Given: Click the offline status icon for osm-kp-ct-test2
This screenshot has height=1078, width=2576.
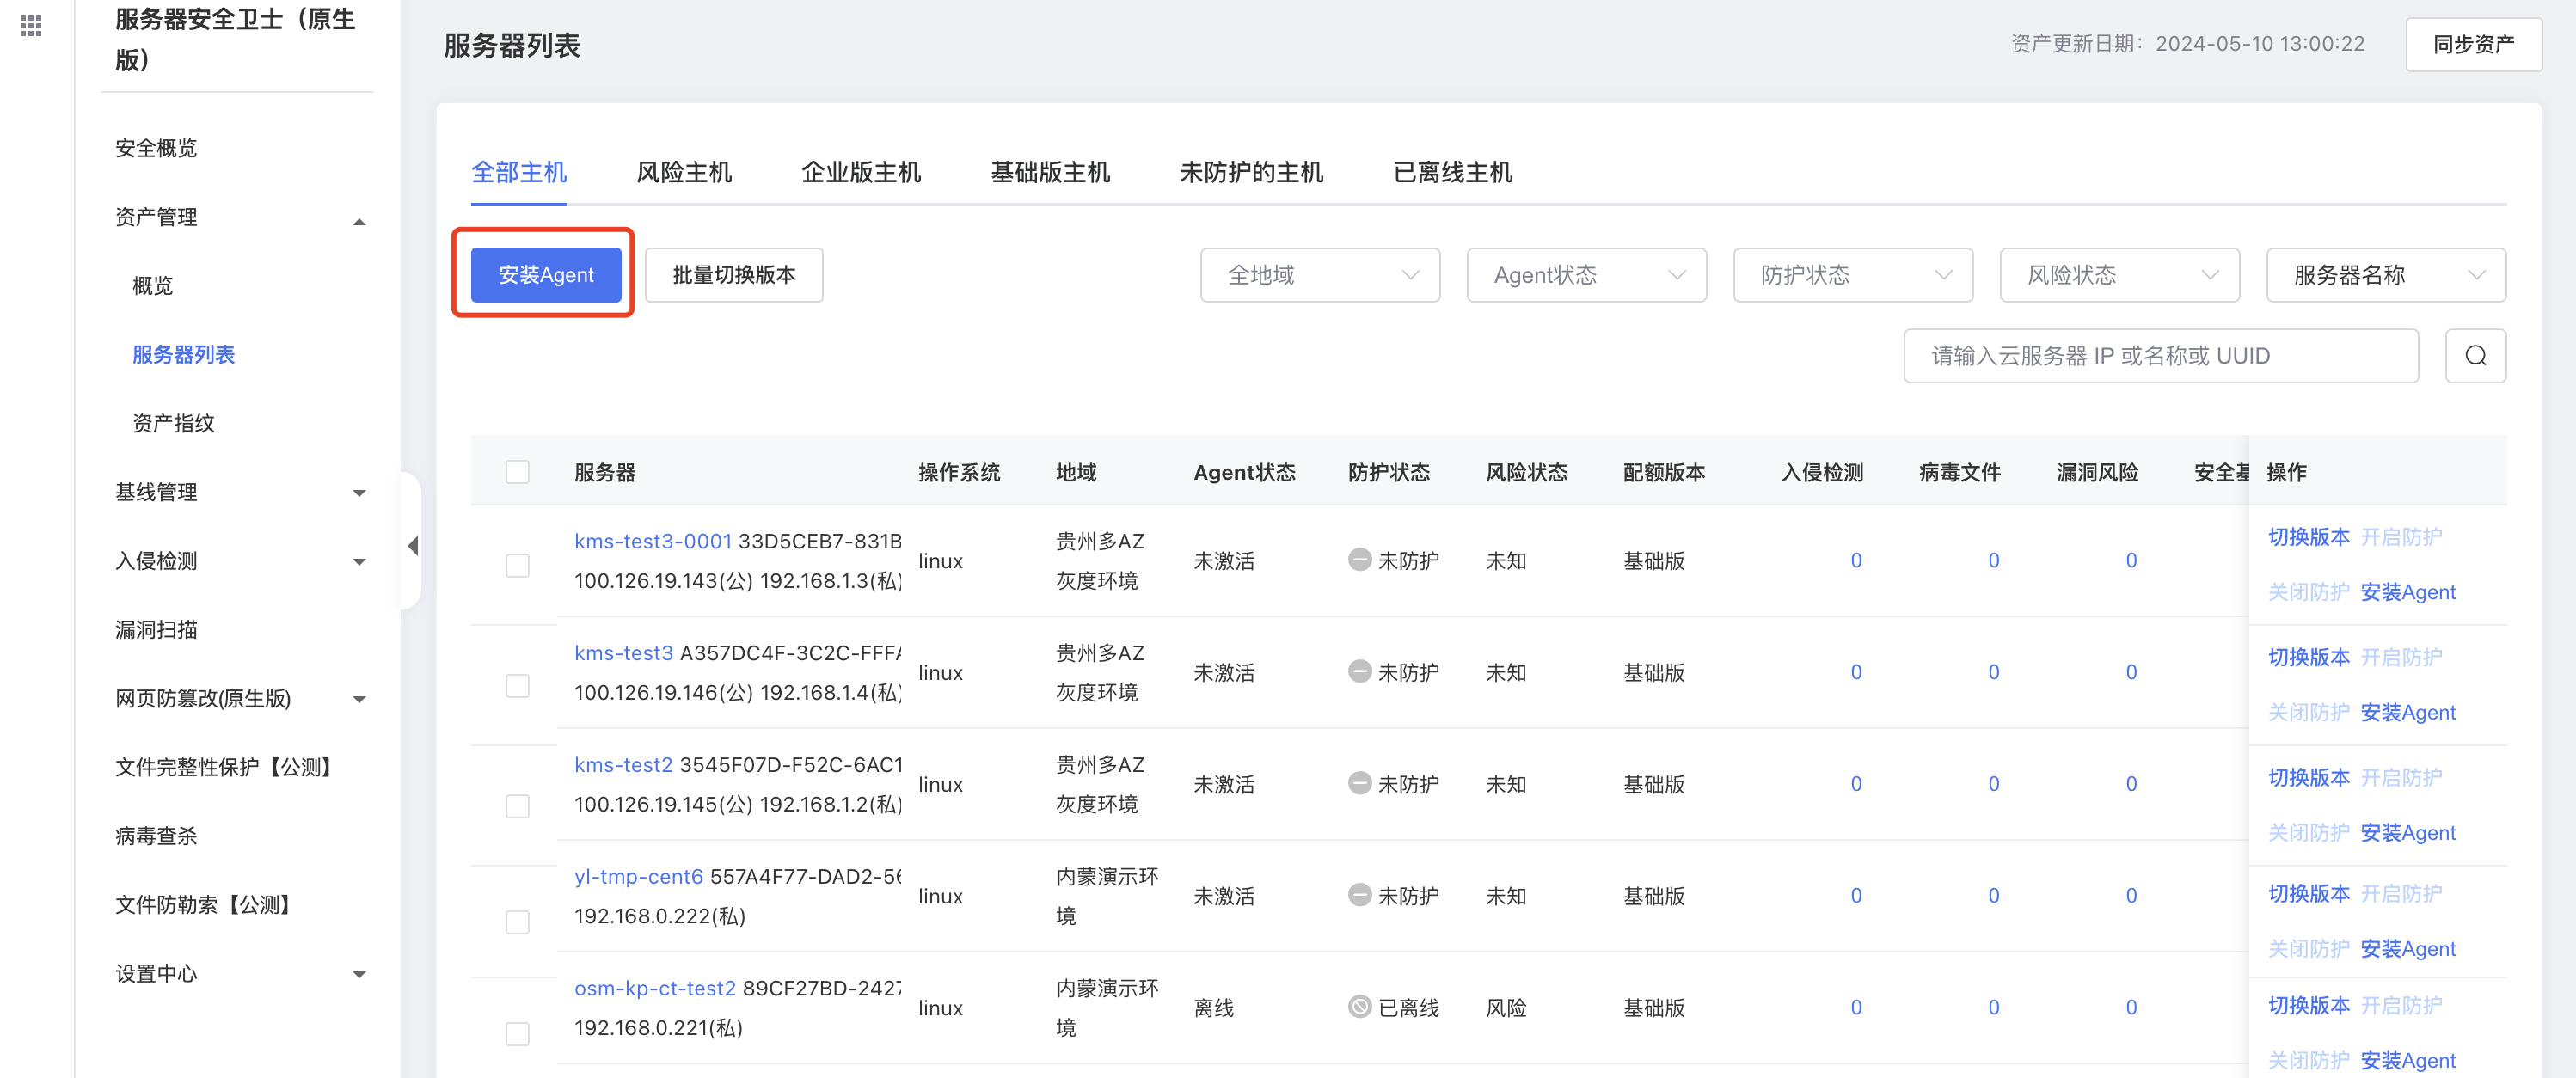Looking at the screenshot, I should click(1359, 1006).
